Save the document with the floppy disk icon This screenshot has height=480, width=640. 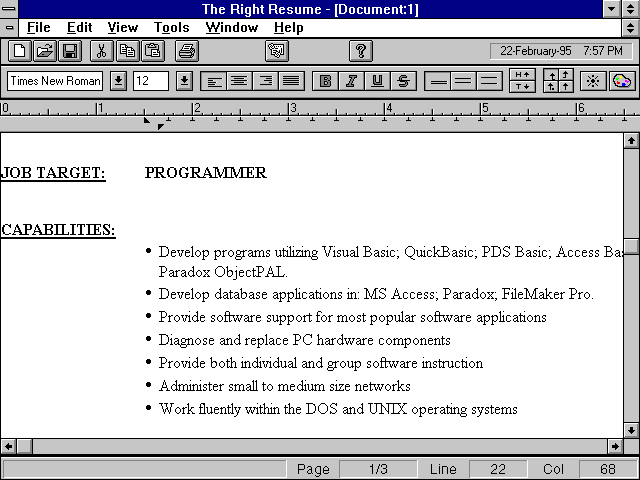point(70,50)
